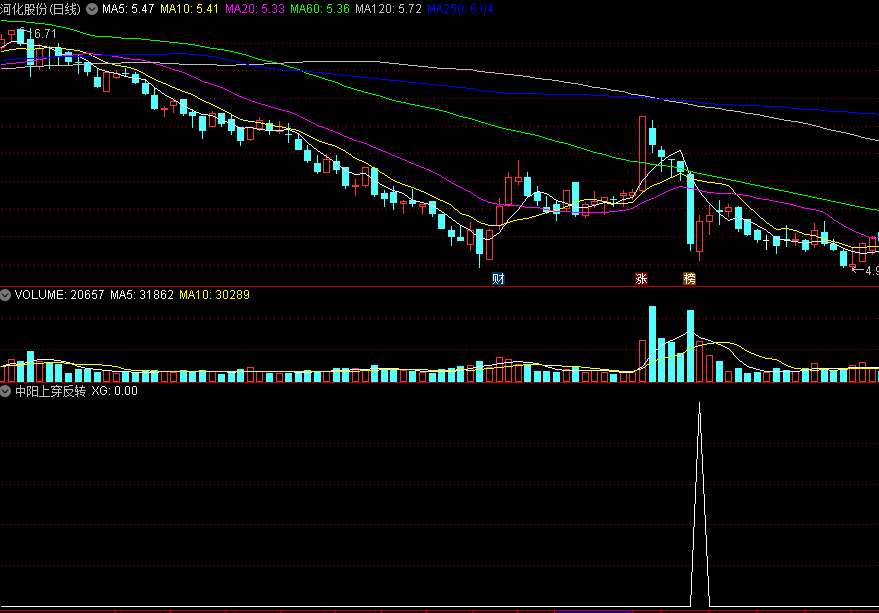
Task: Click the MA60: 5.36 label
Action: (x=320, y=9)
